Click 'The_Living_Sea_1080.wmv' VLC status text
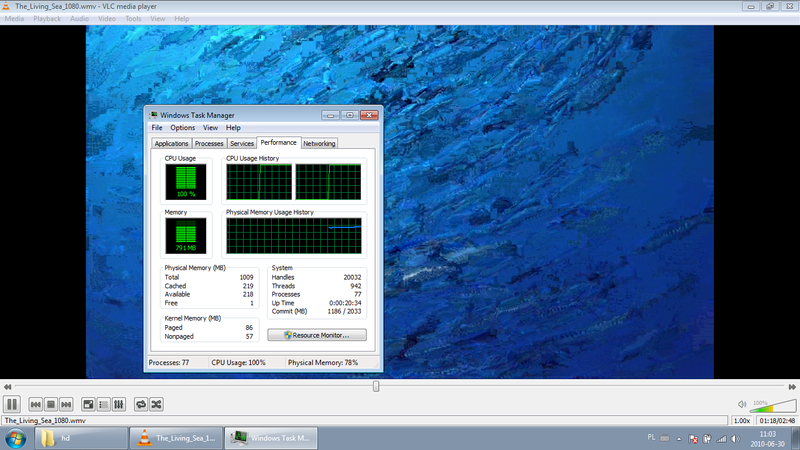The height and width of the screenshot is (450, 800). tap(45, 421)
